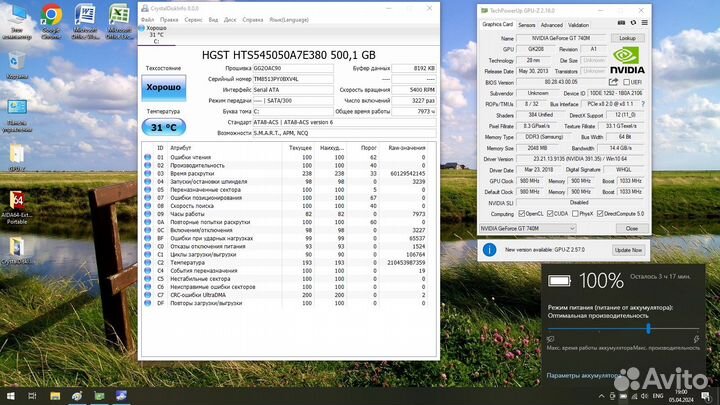This screenshot has width=720, height=405.
Task: Click the Lookup button in GPU-Z
Action: coord(627,38)
